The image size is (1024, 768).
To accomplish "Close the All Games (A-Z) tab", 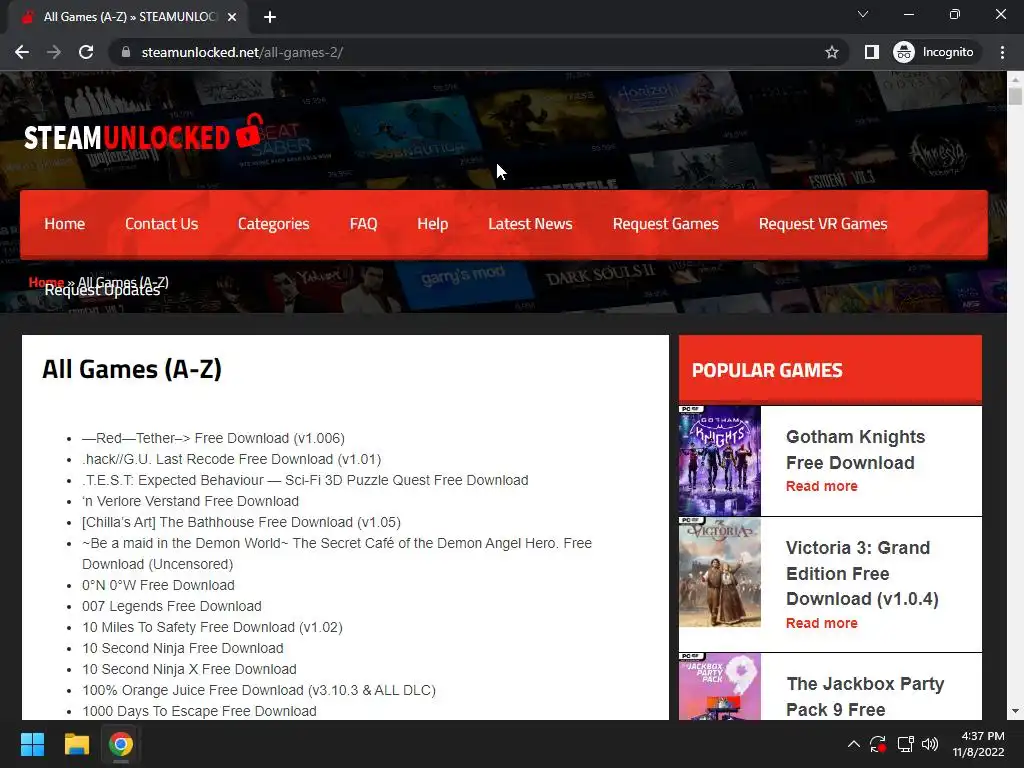I will tap(232, 17).
